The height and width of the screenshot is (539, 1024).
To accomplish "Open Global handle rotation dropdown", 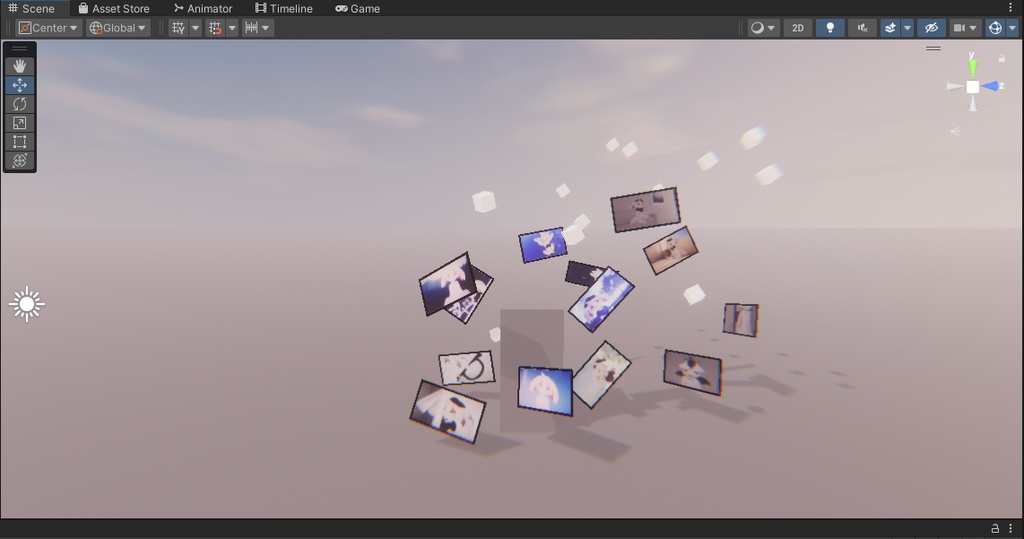I will (x=118, y=28).
